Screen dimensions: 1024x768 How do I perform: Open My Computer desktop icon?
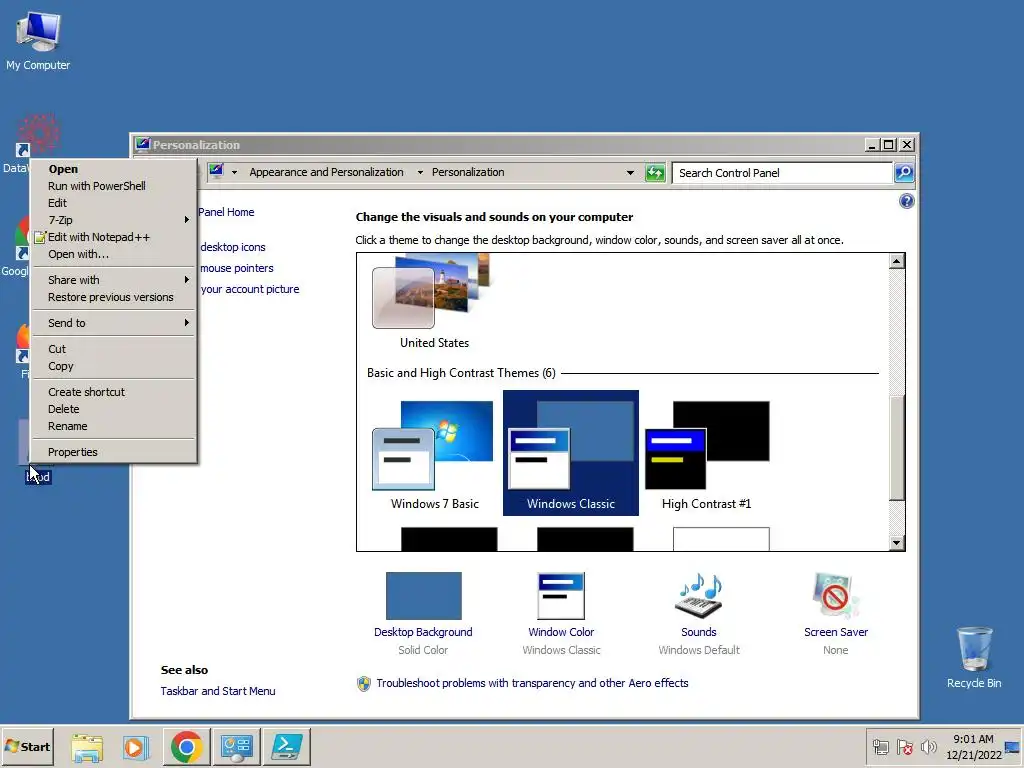click(x=38, y=41)
